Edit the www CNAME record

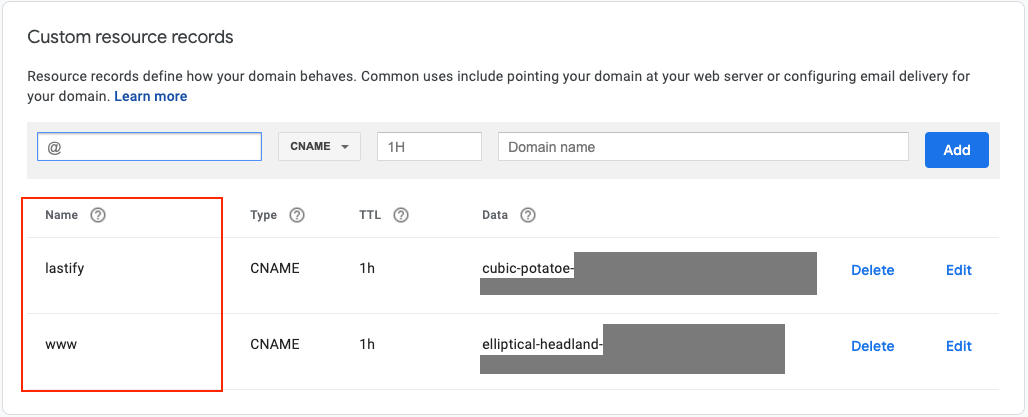(959, 346)
